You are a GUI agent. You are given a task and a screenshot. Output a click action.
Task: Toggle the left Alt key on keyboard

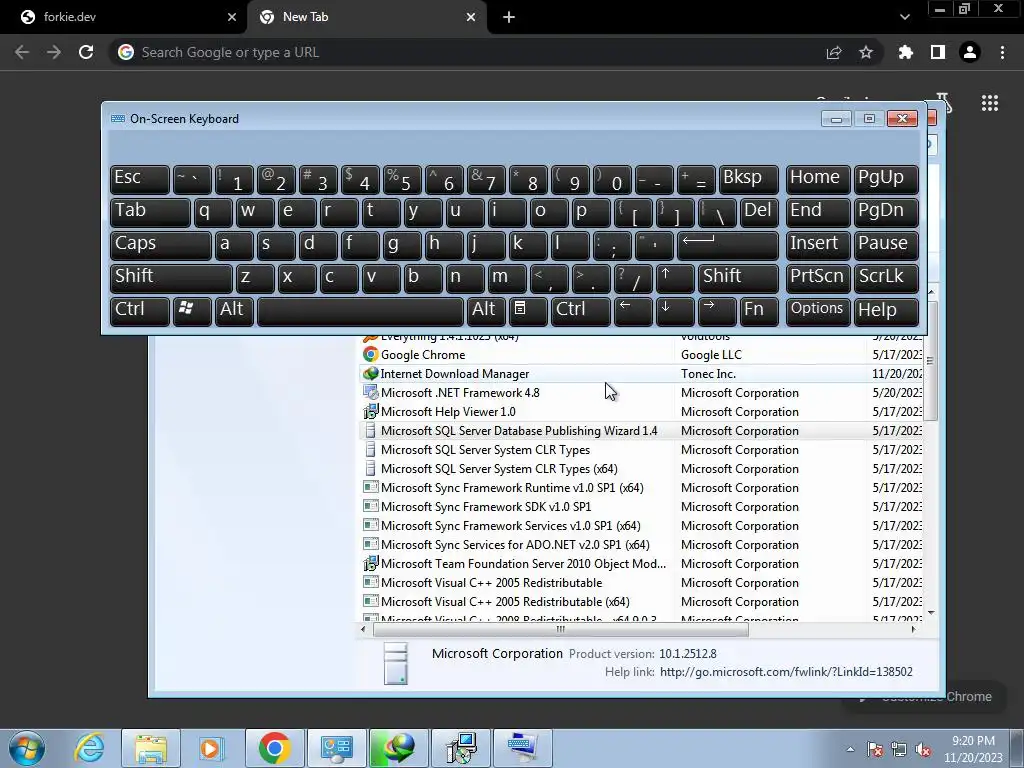234,311
